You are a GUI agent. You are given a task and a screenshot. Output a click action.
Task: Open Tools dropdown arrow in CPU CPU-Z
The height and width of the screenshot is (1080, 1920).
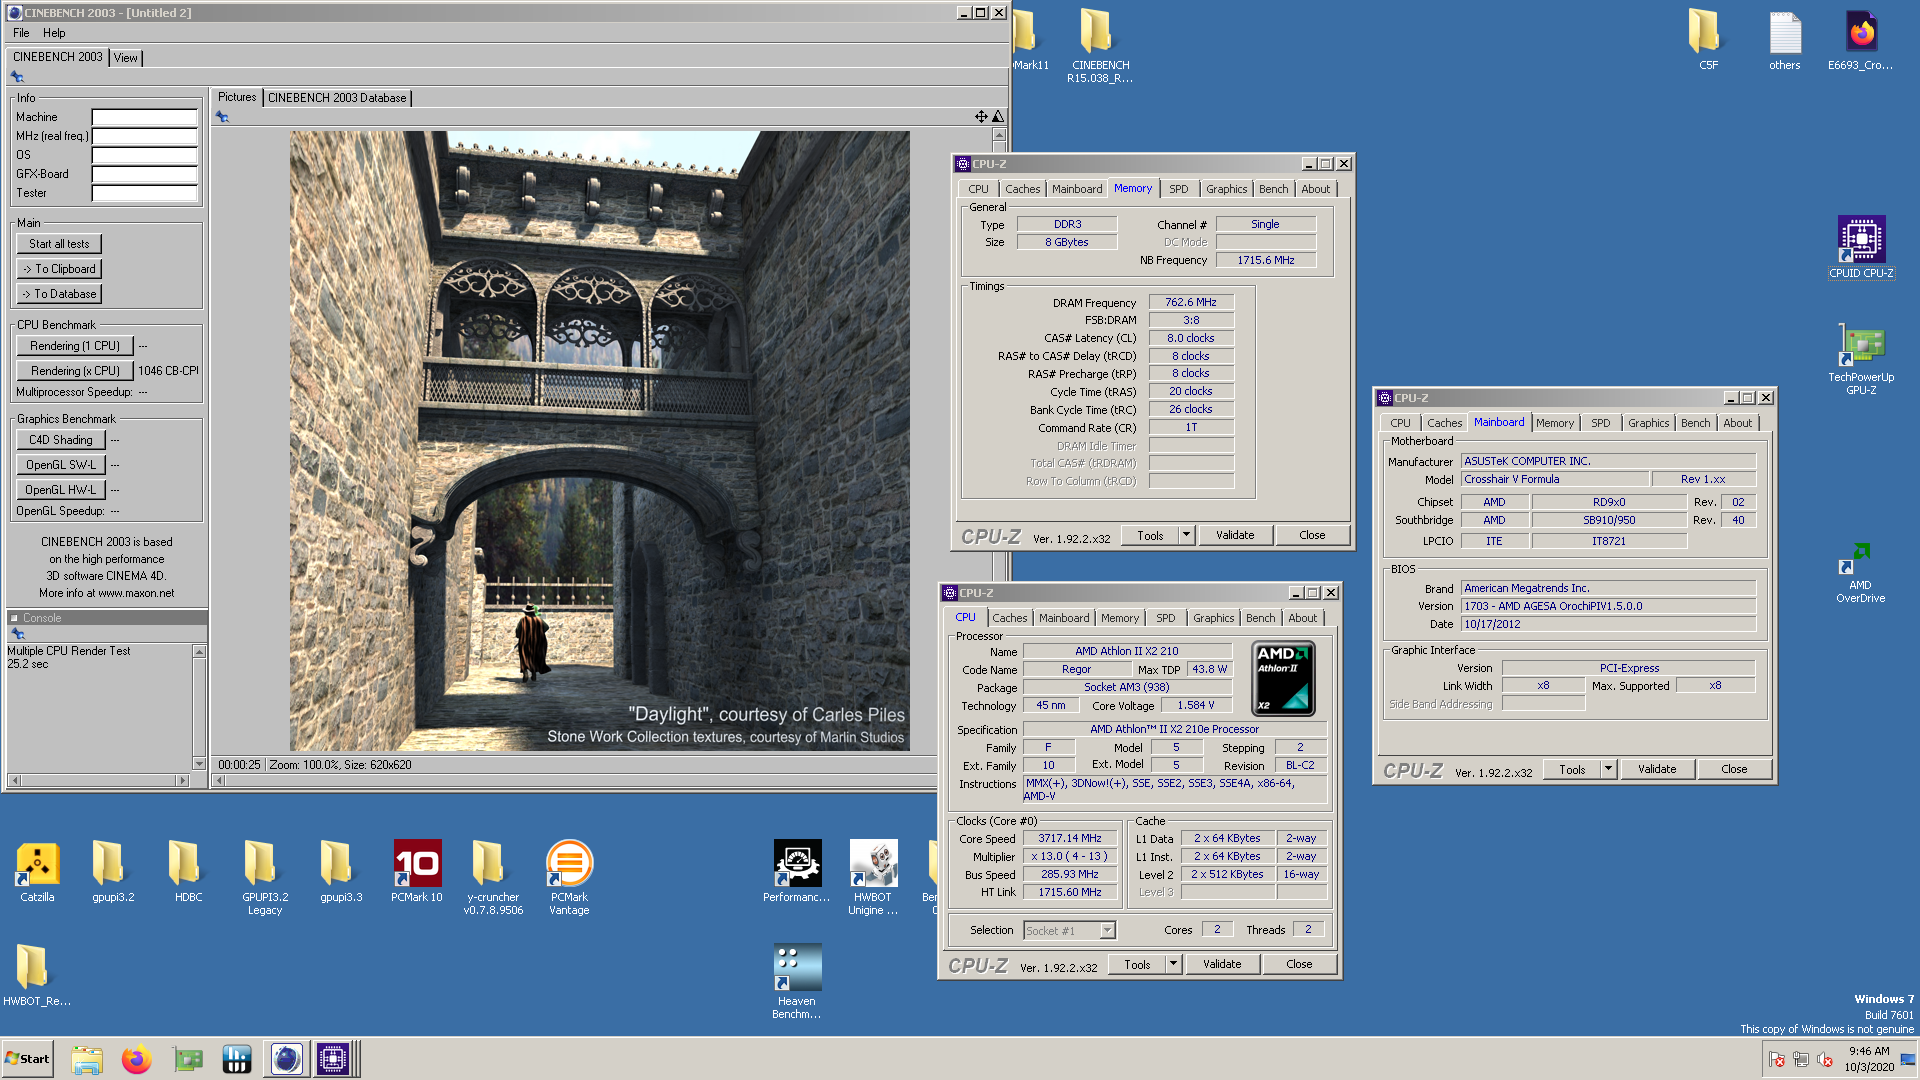coord(1174,964)
